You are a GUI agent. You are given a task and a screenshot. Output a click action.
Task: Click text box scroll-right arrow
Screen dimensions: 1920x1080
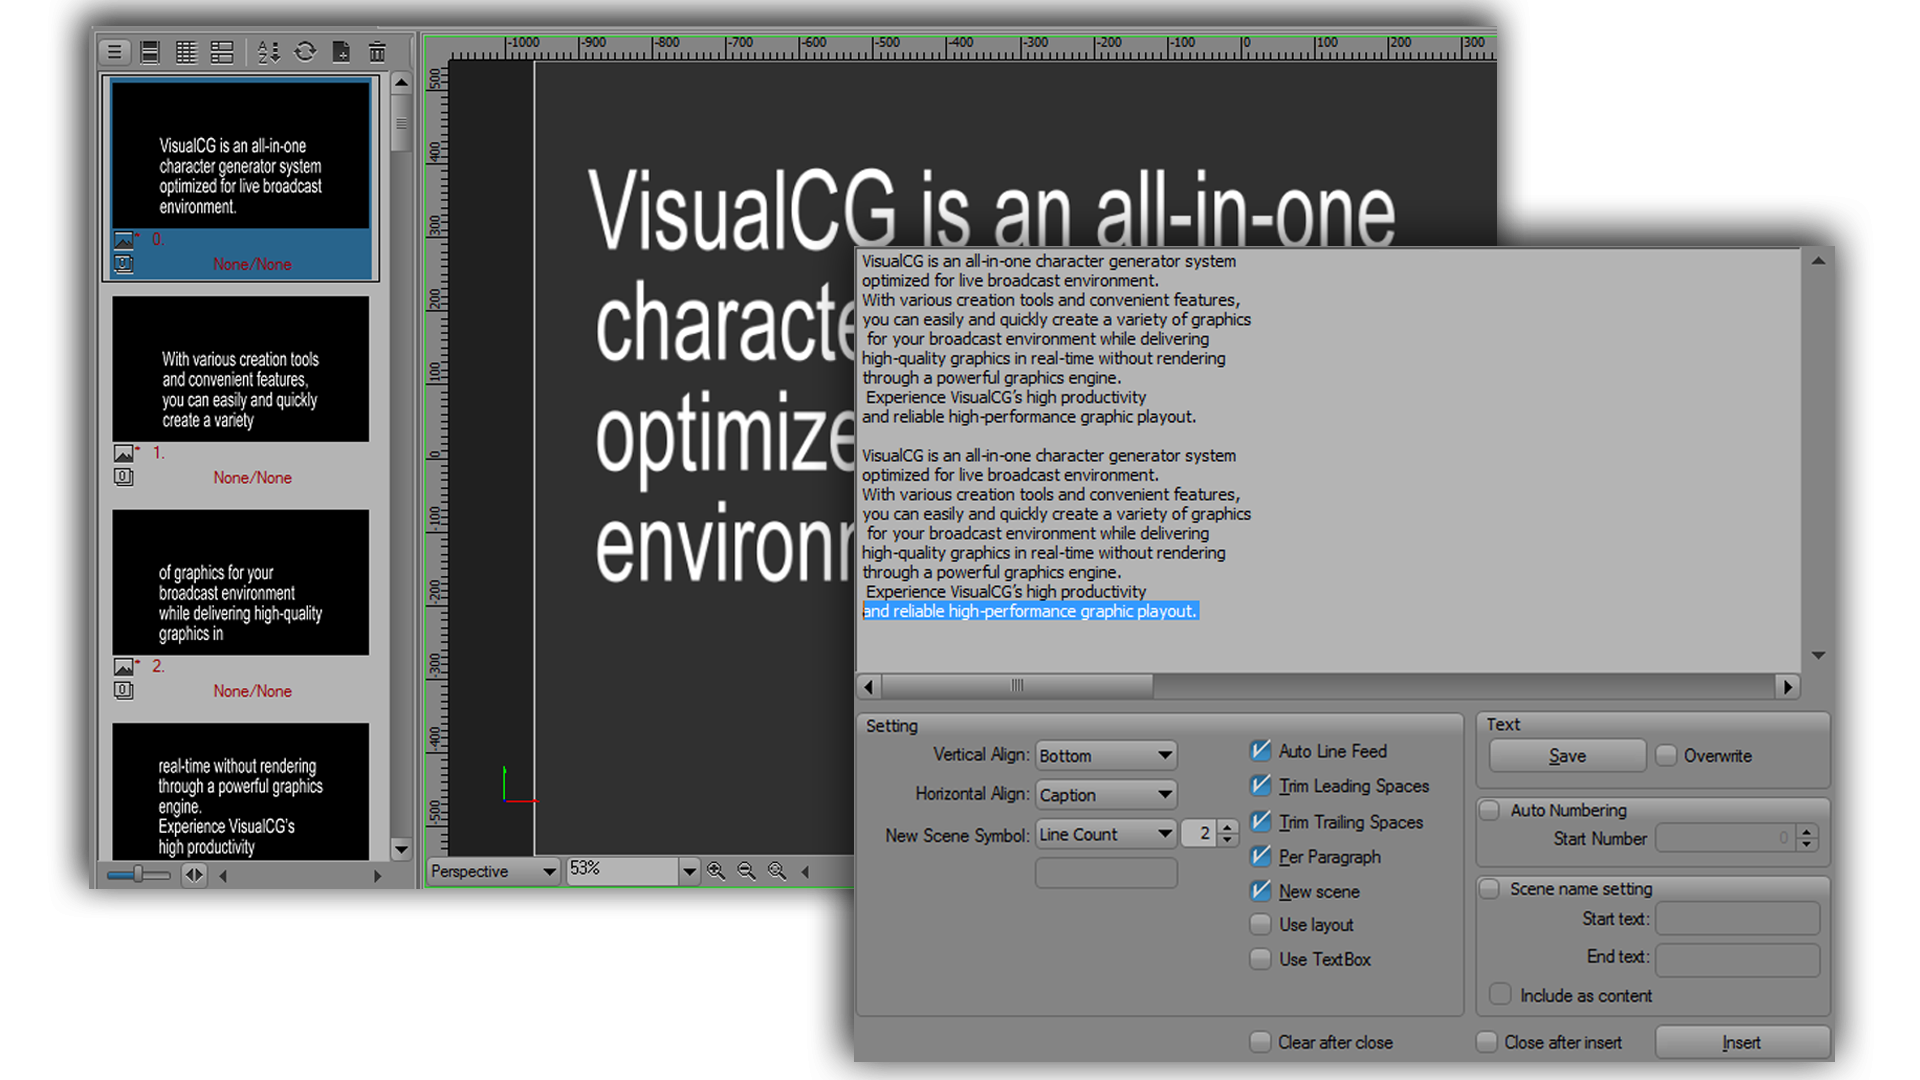[x=1788, y=686]
